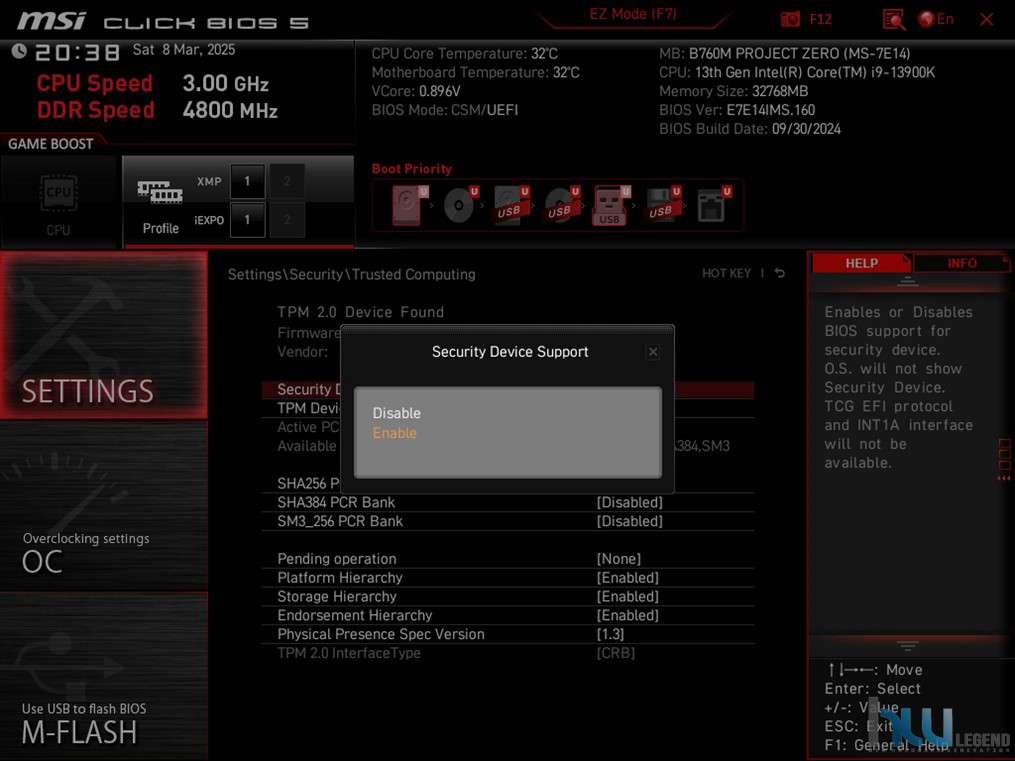Viewport: 1015px width, 761px height.
Task: Click the CPU Core Temperature reading
Action: (x=464, y=54)
